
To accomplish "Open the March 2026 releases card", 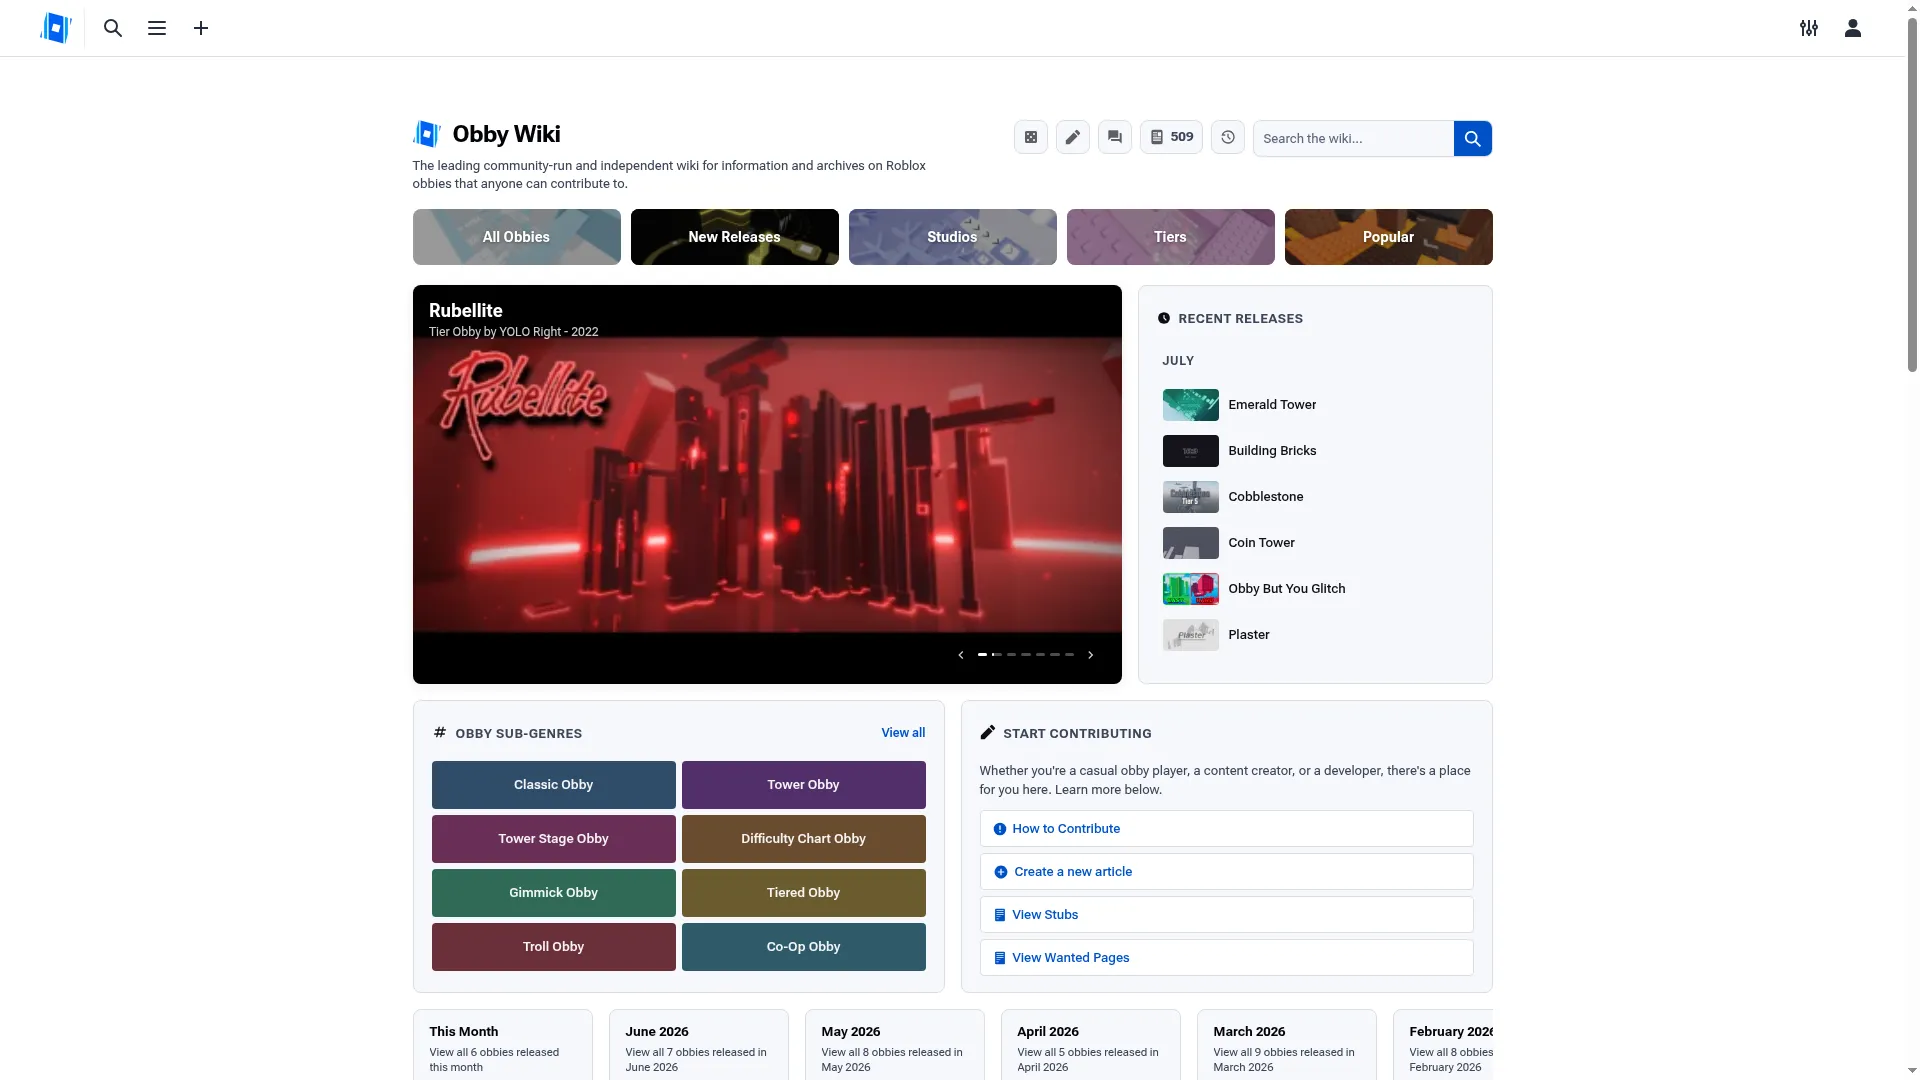I will click(1287, 1045).
